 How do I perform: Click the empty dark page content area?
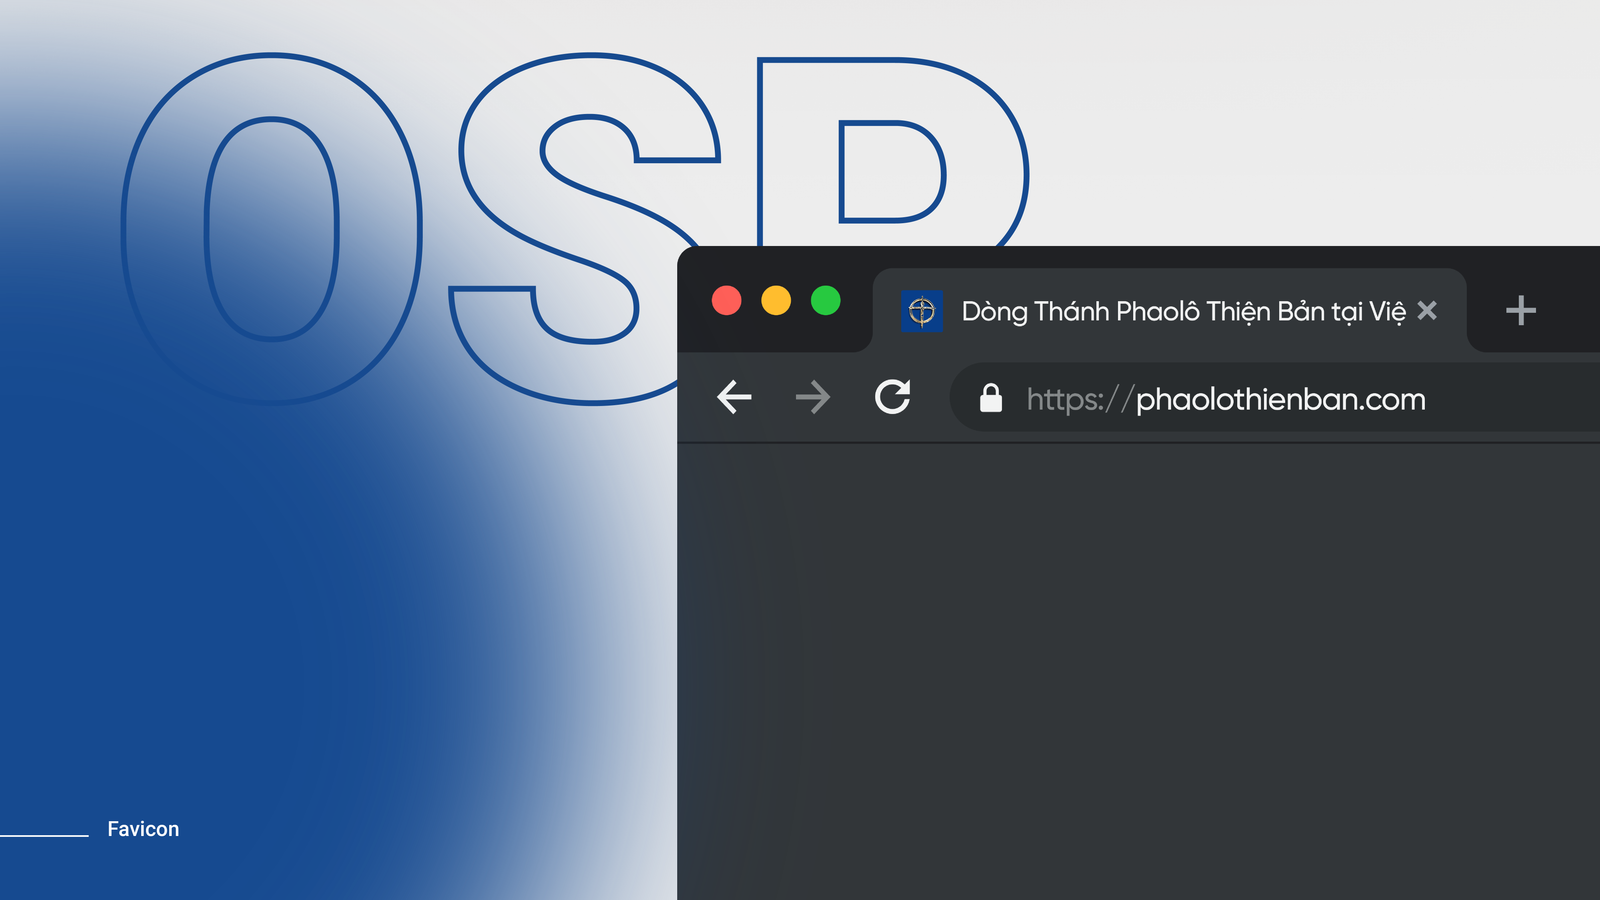click(x=1138, y=671)
